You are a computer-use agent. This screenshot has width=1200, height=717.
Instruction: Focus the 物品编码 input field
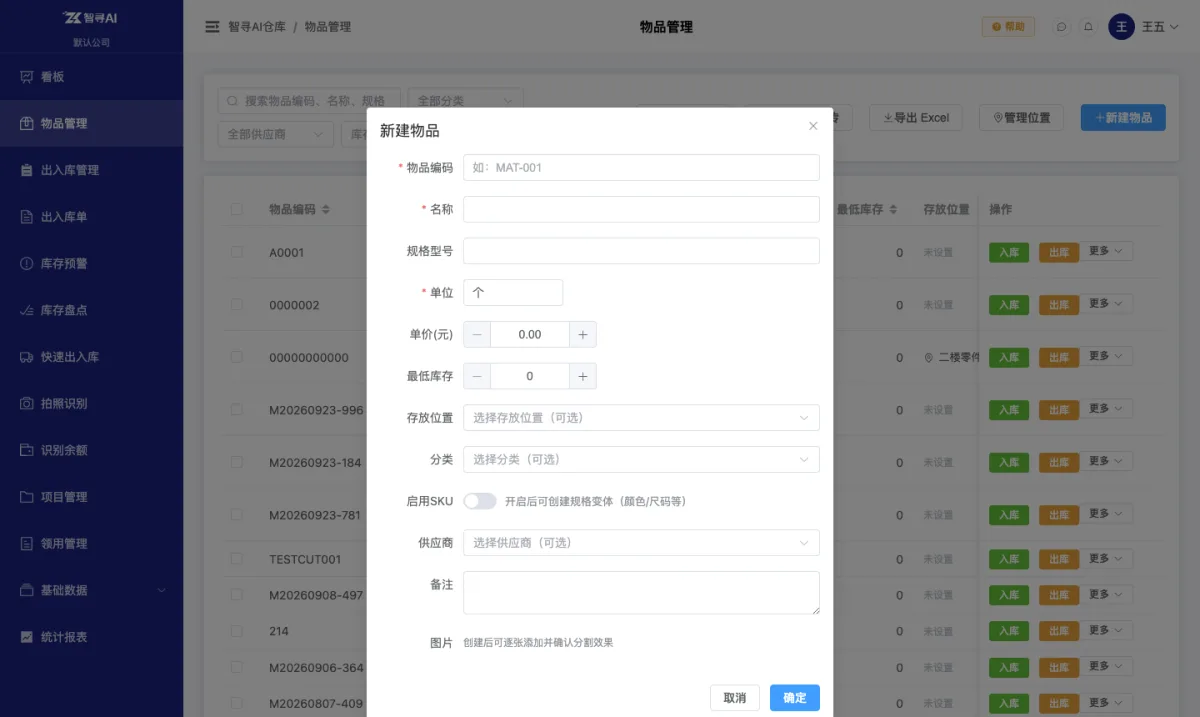(x=641, y=168)
